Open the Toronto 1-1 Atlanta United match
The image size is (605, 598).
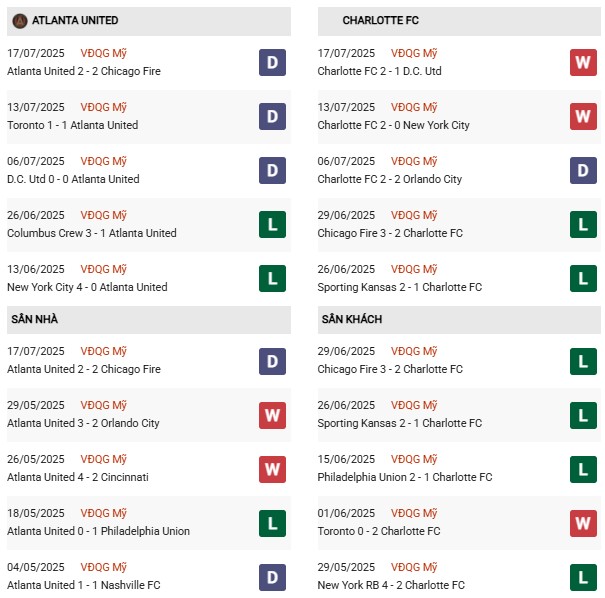(72, 125)
